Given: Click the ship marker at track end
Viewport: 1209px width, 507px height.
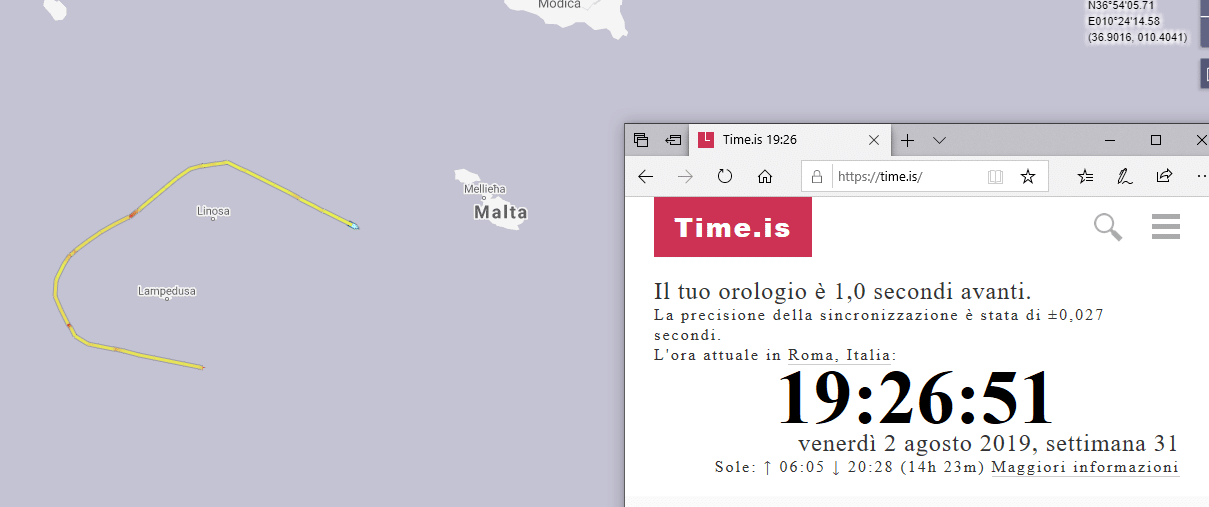Looking at the screenshot, I should pos(354,226).
